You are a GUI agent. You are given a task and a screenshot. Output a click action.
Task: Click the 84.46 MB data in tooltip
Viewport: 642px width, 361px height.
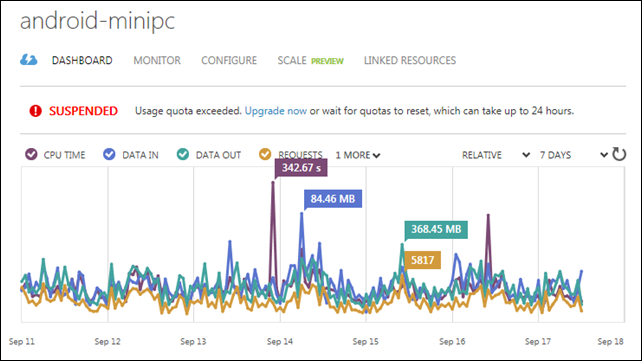333,199
